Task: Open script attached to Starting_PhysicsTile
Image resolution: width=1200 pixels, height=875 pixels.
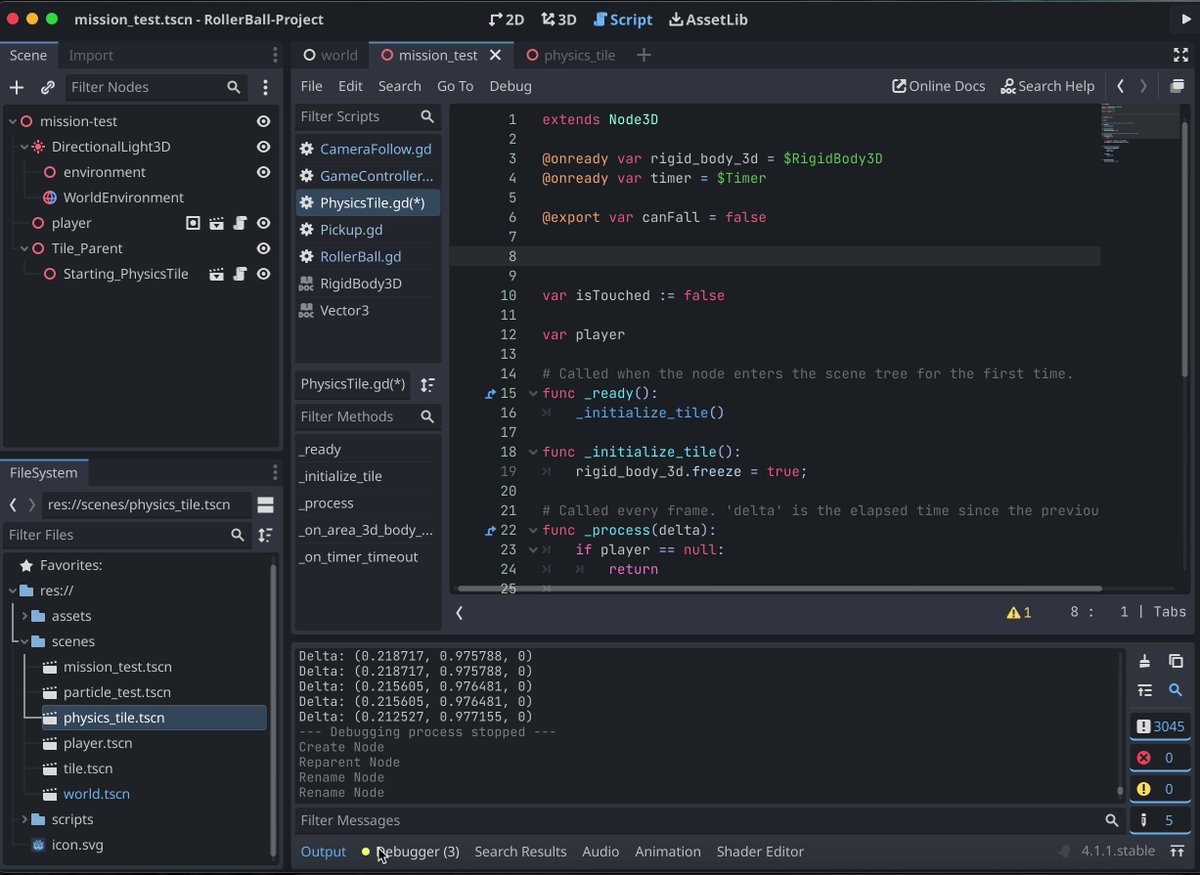Action: pos(240,274)
